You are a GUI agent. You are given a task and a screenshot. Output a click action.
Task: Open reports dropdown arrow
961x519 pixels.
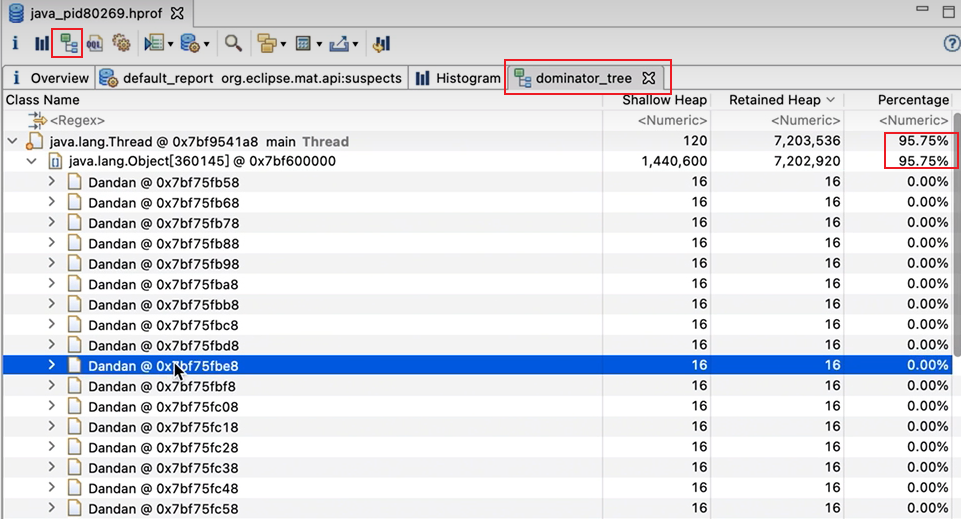click(170, 44)
